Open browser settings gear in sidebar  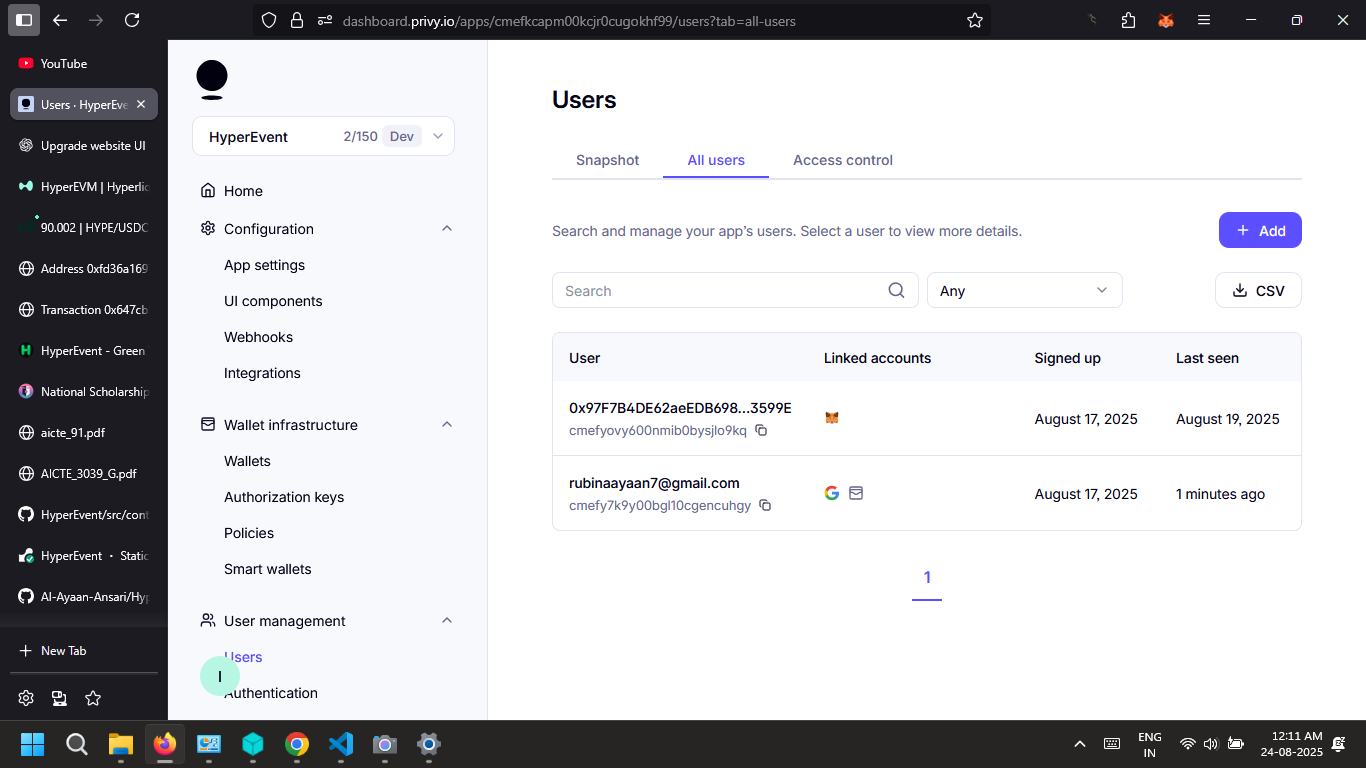[x=26, y=698]
